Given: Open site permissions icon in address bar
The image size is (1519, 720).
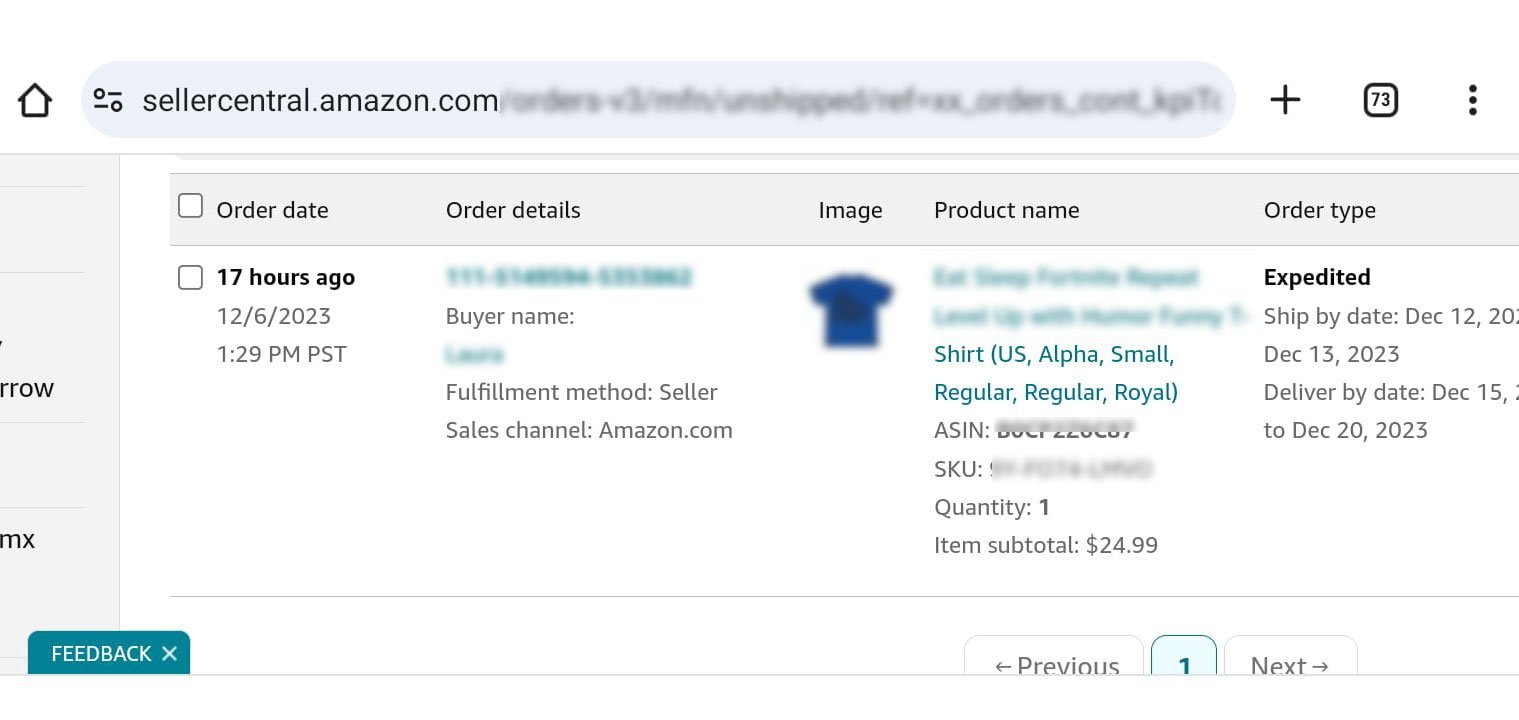Looking at the screenshot, I should click(109, 99).
